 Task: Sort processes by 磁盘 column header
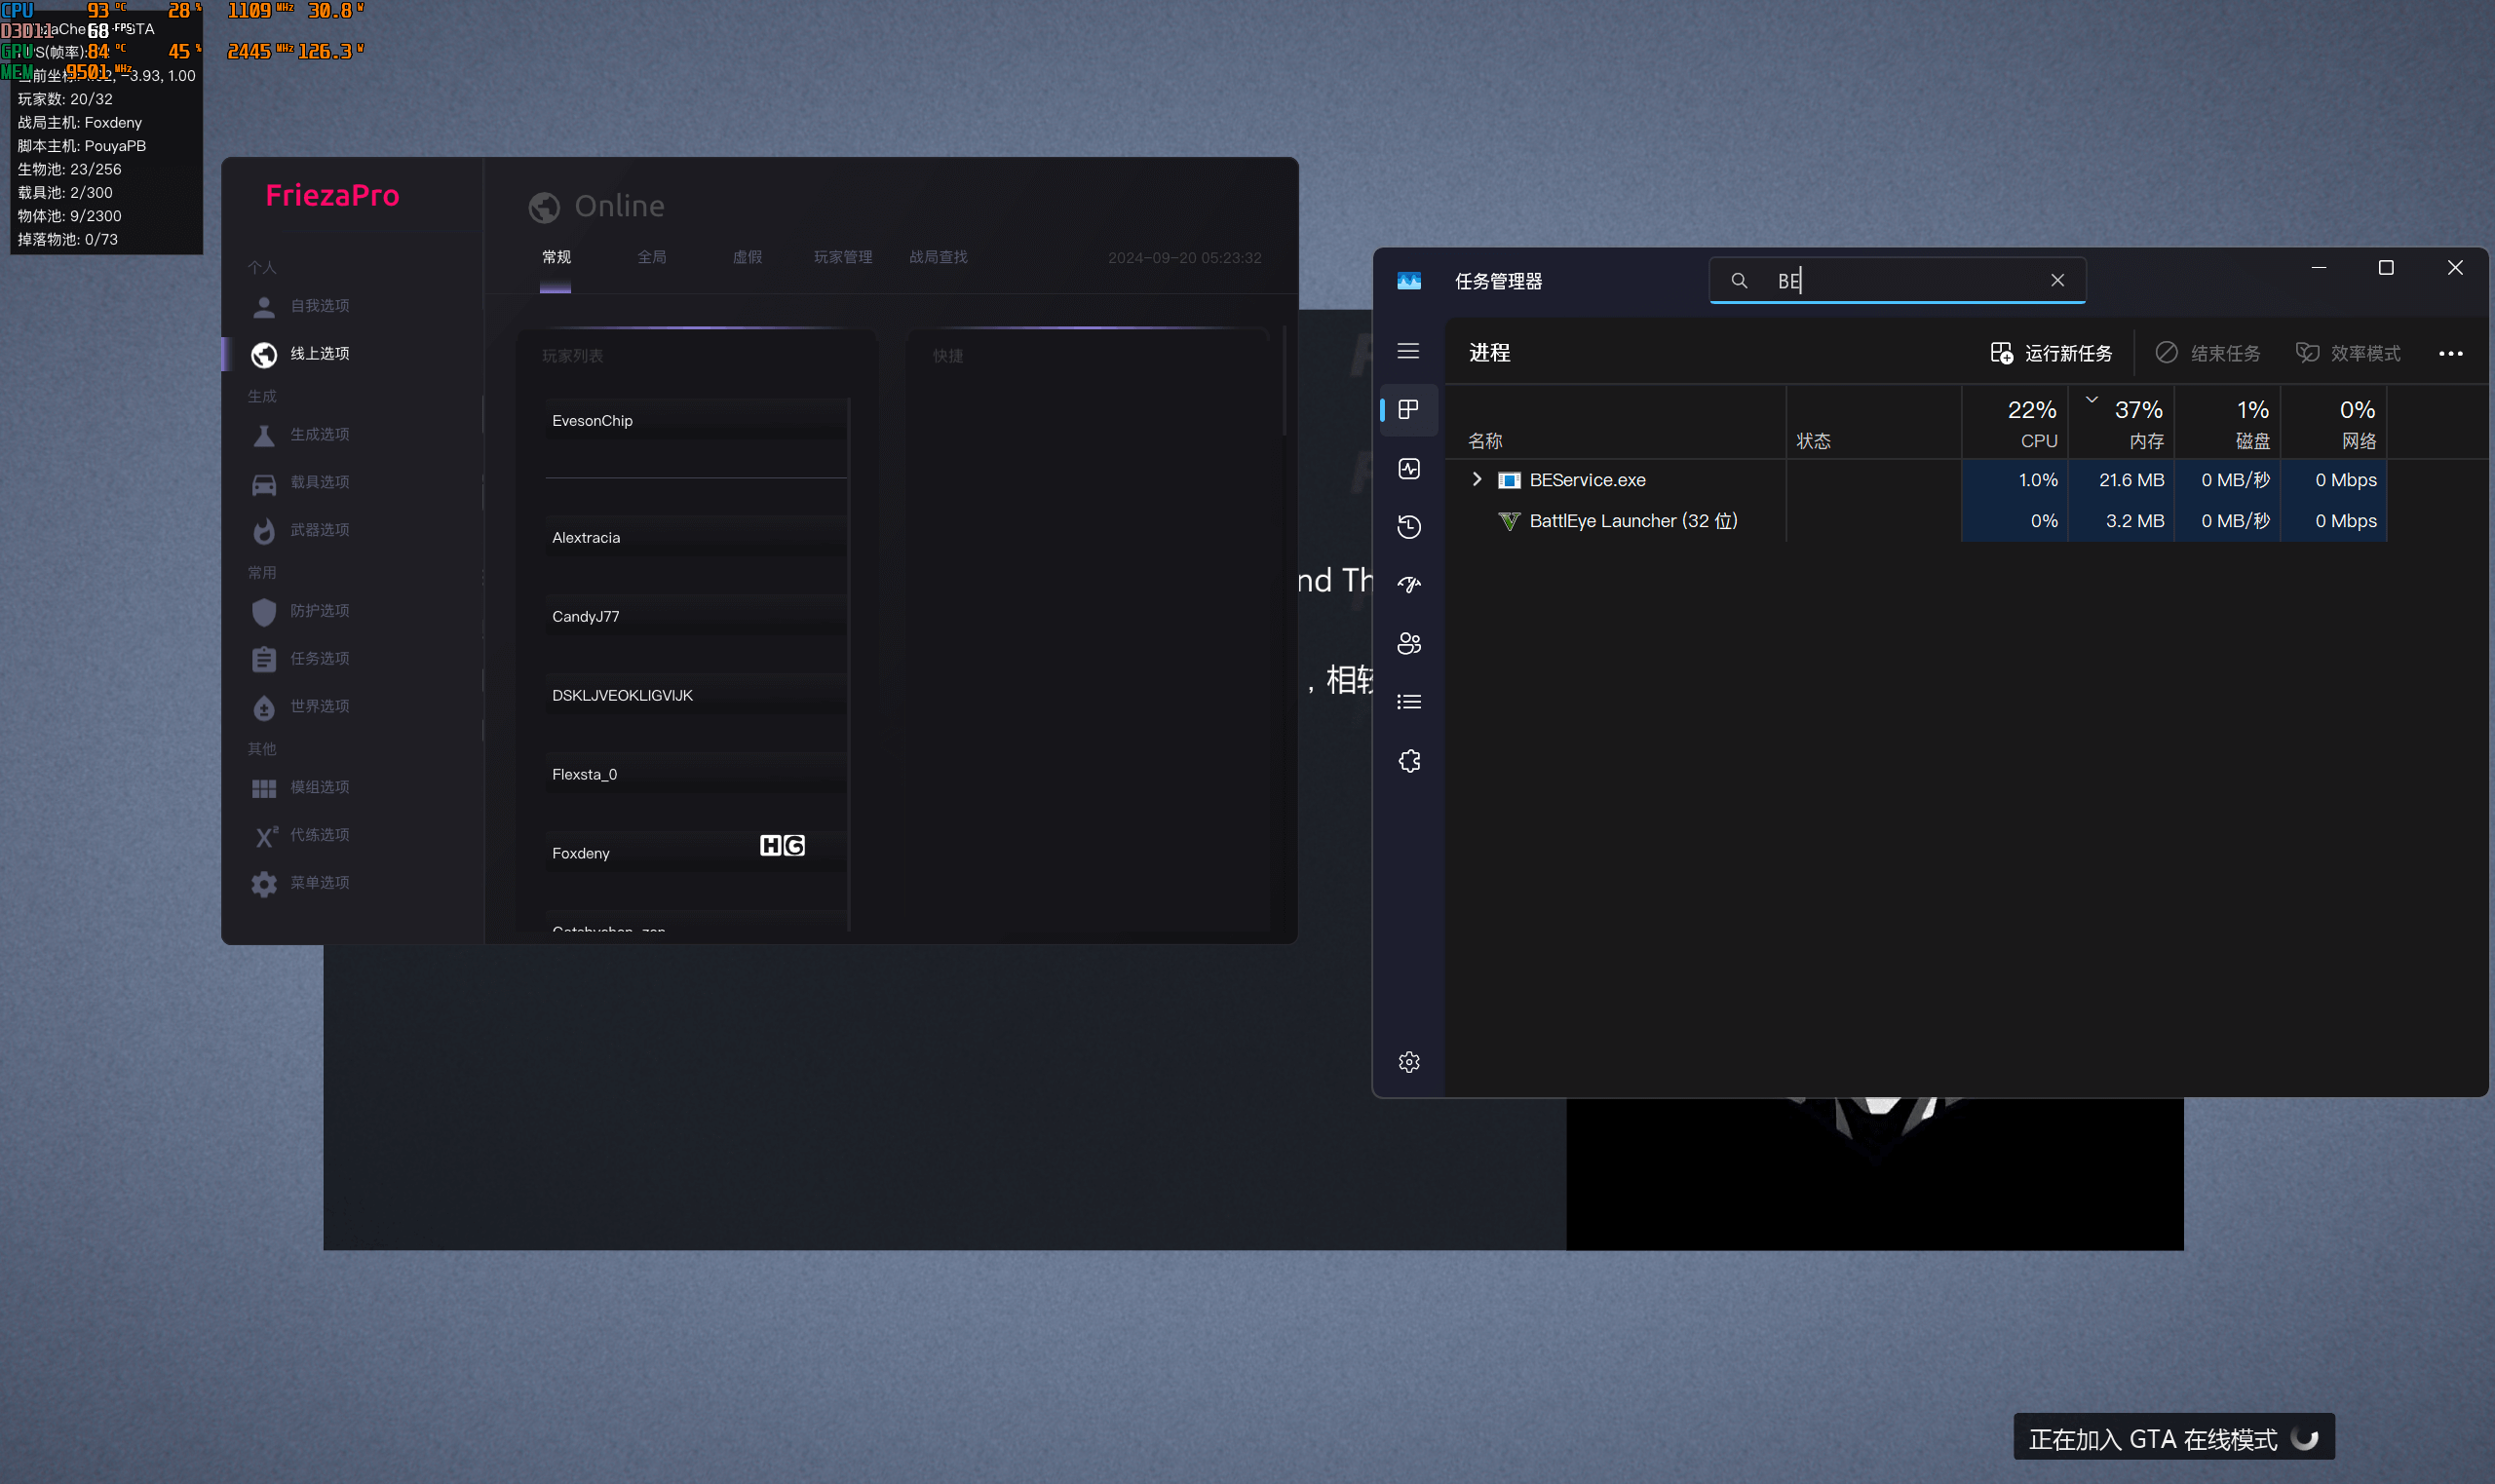[2227, 424]
